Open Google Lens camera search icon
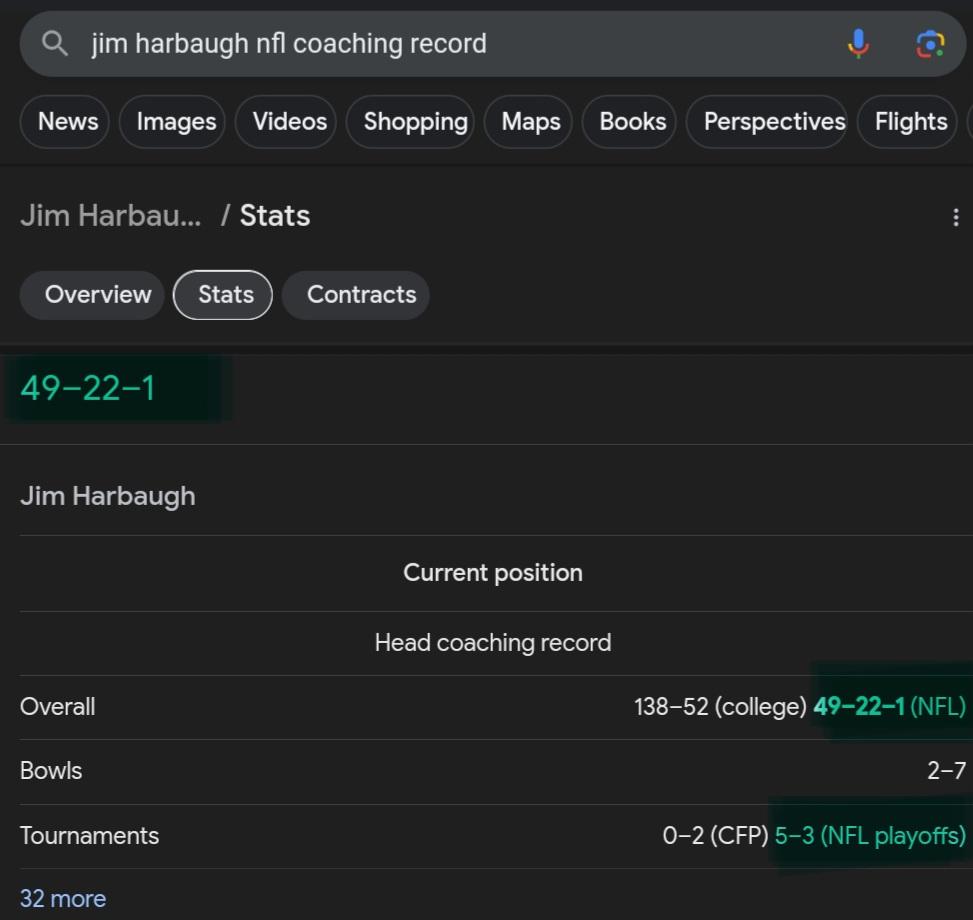 (x=930, y=44)
